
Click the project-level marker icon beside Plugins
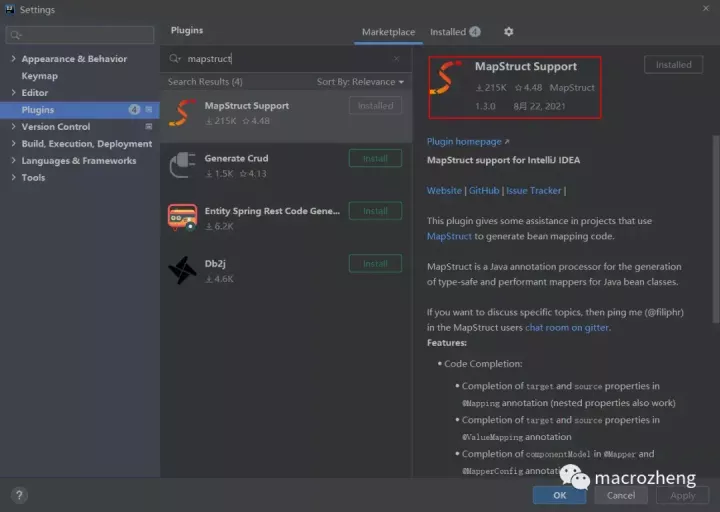tap(149, 109)
